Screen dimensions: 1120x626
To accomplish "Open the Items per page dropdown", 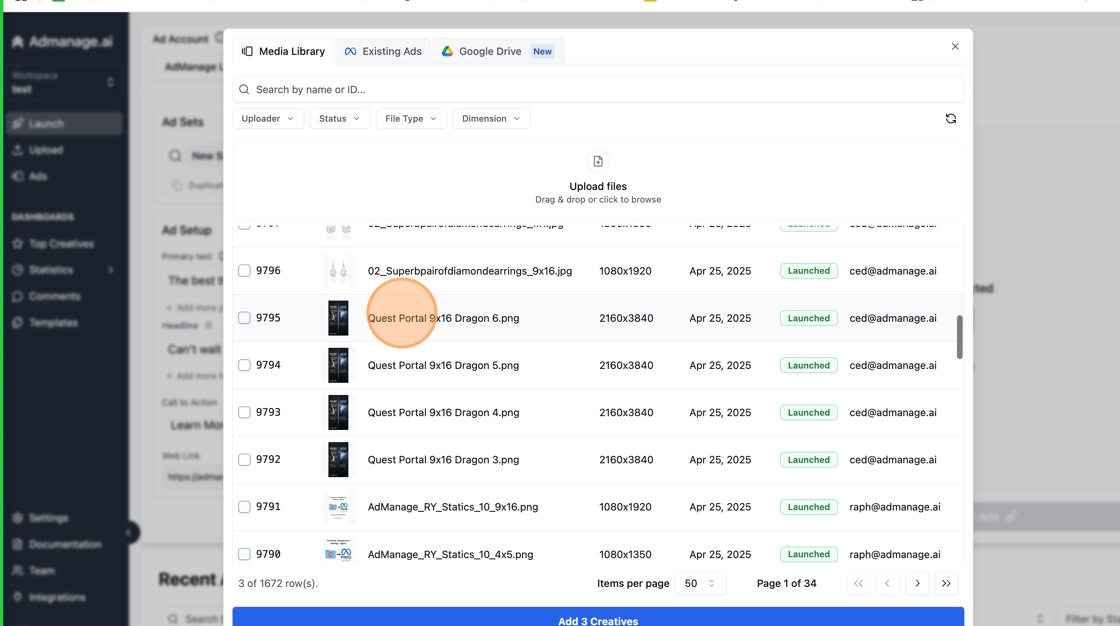I will tap(700, 583).
